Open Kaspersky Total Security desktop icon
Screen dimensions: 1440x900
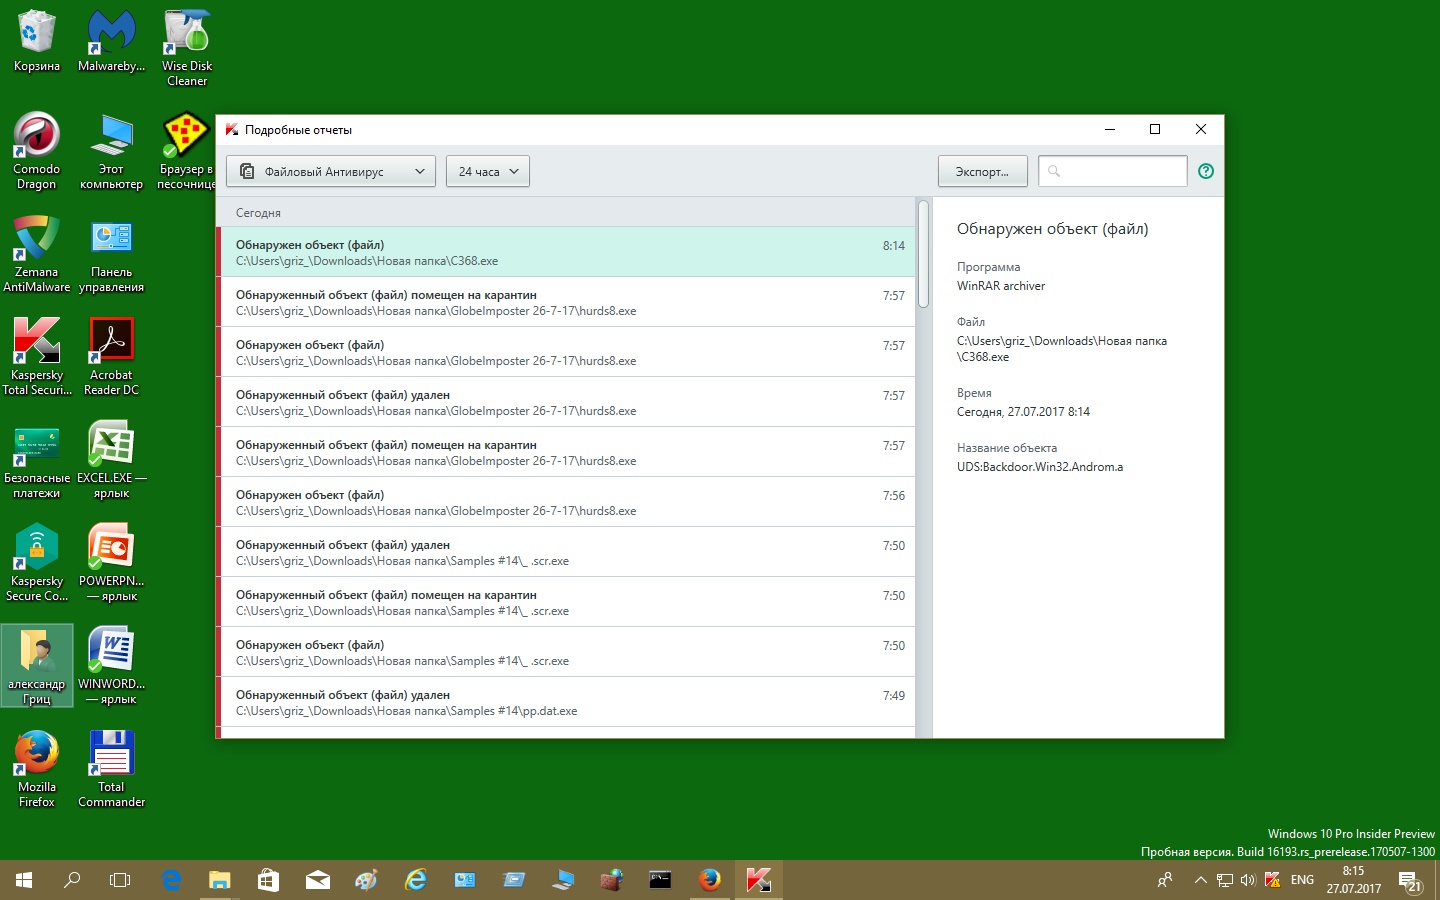[x=37, y=356]
